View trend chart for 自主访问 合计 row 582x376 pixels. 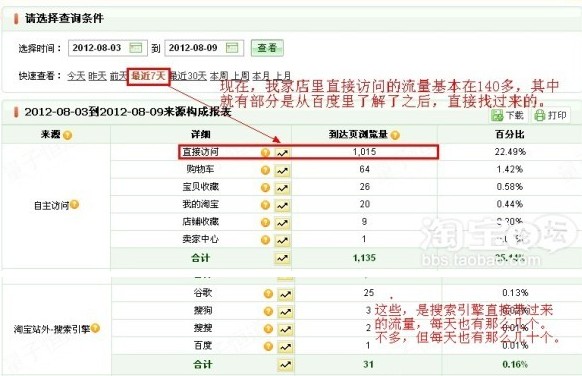282,258
